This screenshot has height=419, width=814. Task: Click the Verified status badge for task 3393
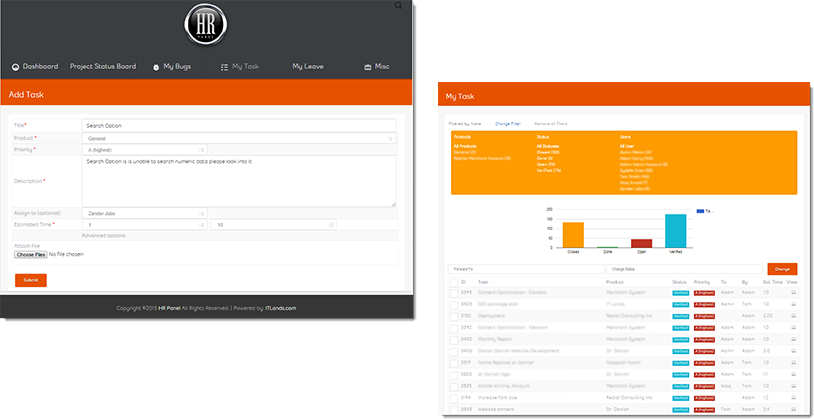click(x=680, y=293)
